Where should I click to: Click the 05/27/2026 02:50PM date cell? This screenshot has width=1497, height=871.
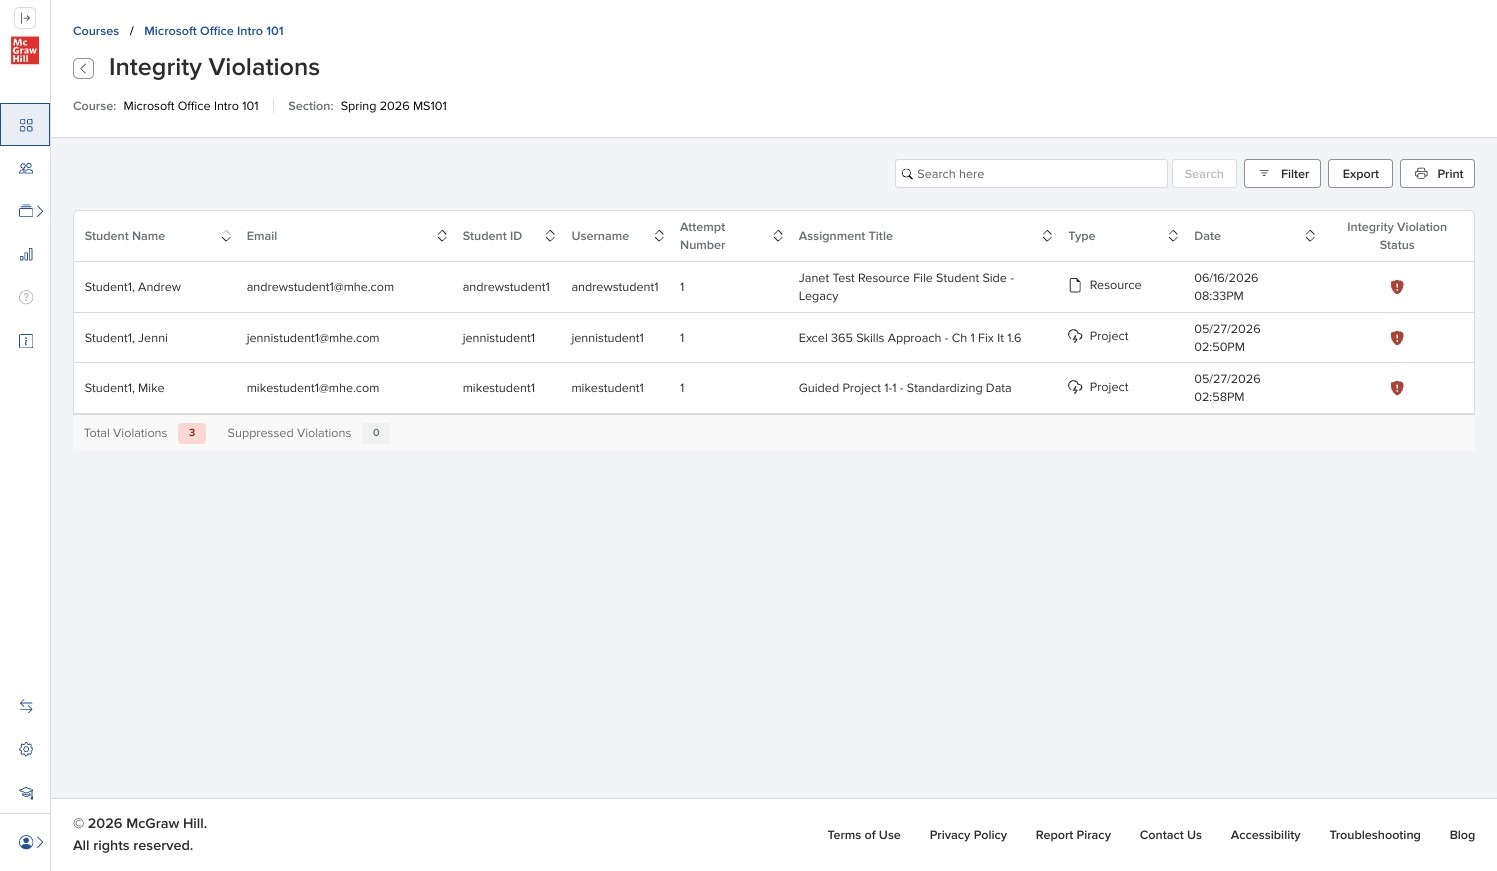[1227, 338]
